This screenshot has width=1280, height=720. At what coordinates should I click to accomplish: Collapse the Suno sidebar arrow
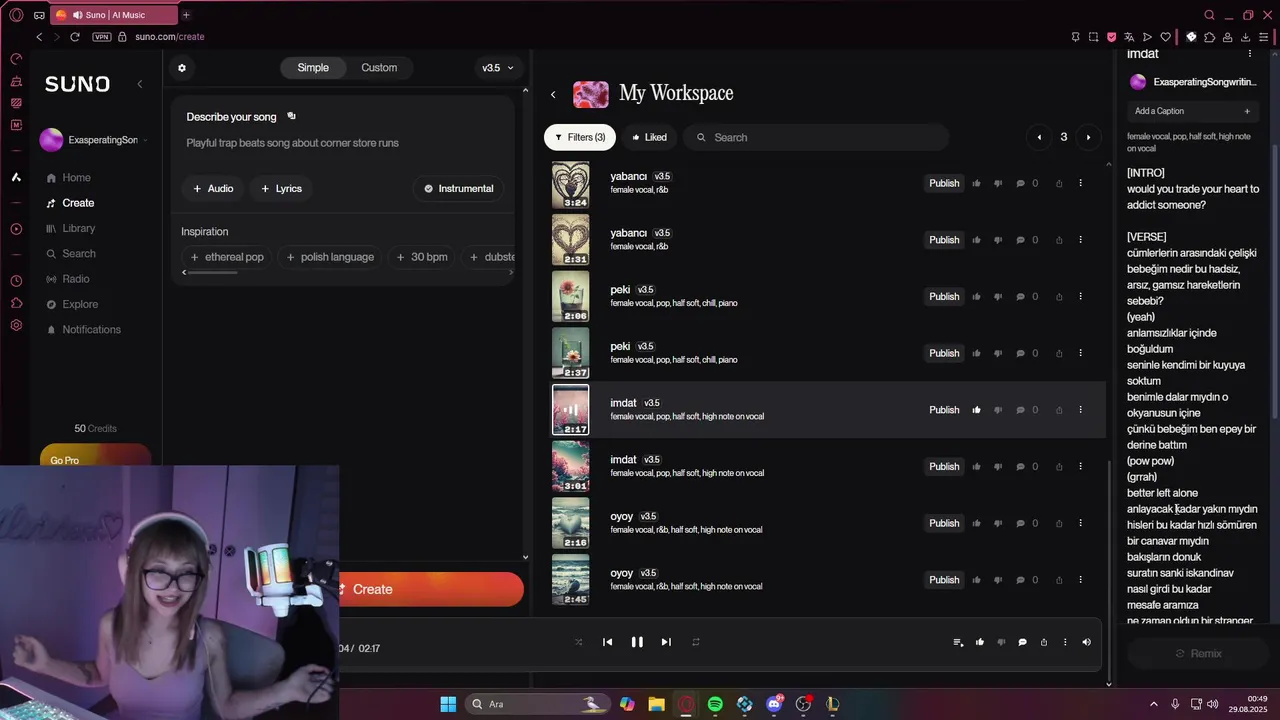coord(140,84)
